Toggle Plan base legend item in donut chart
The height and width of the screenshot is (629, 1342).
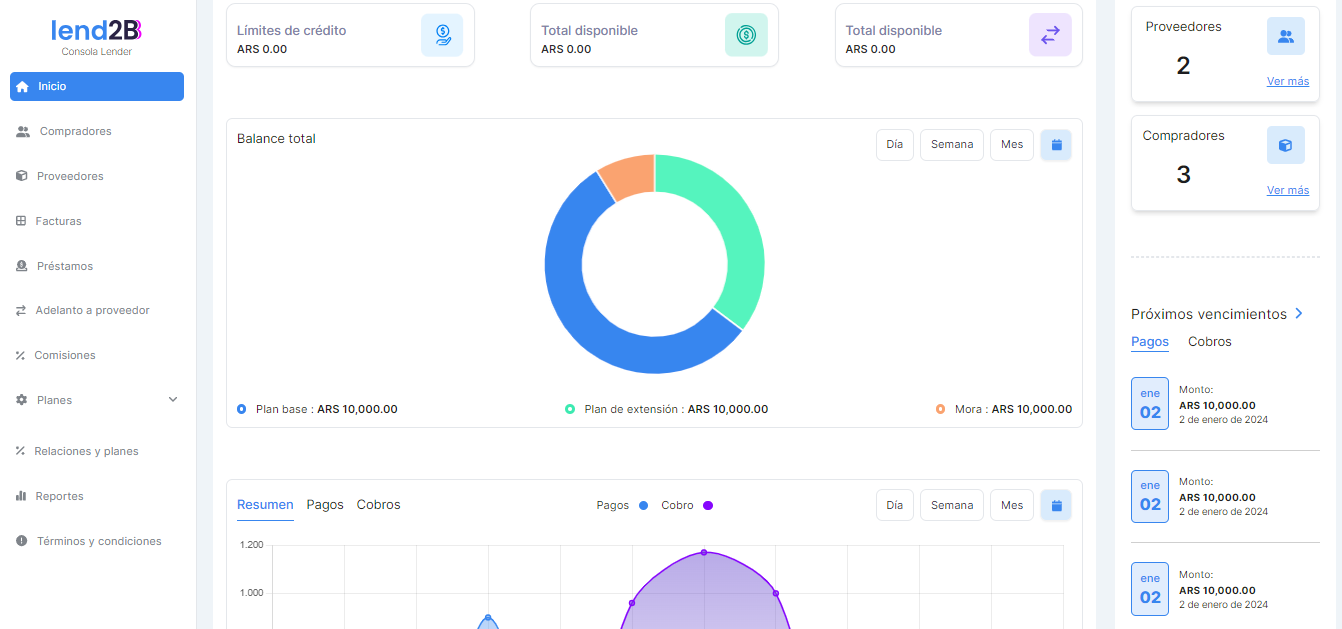317,409
